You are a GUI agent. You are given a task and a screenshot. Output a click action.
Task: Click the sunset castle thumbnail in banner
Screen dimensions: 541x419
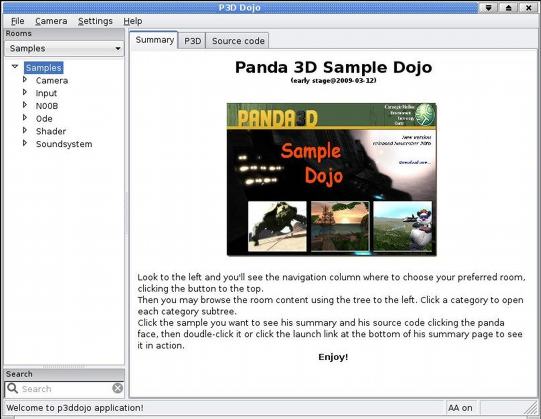click(x=340, y=226)
